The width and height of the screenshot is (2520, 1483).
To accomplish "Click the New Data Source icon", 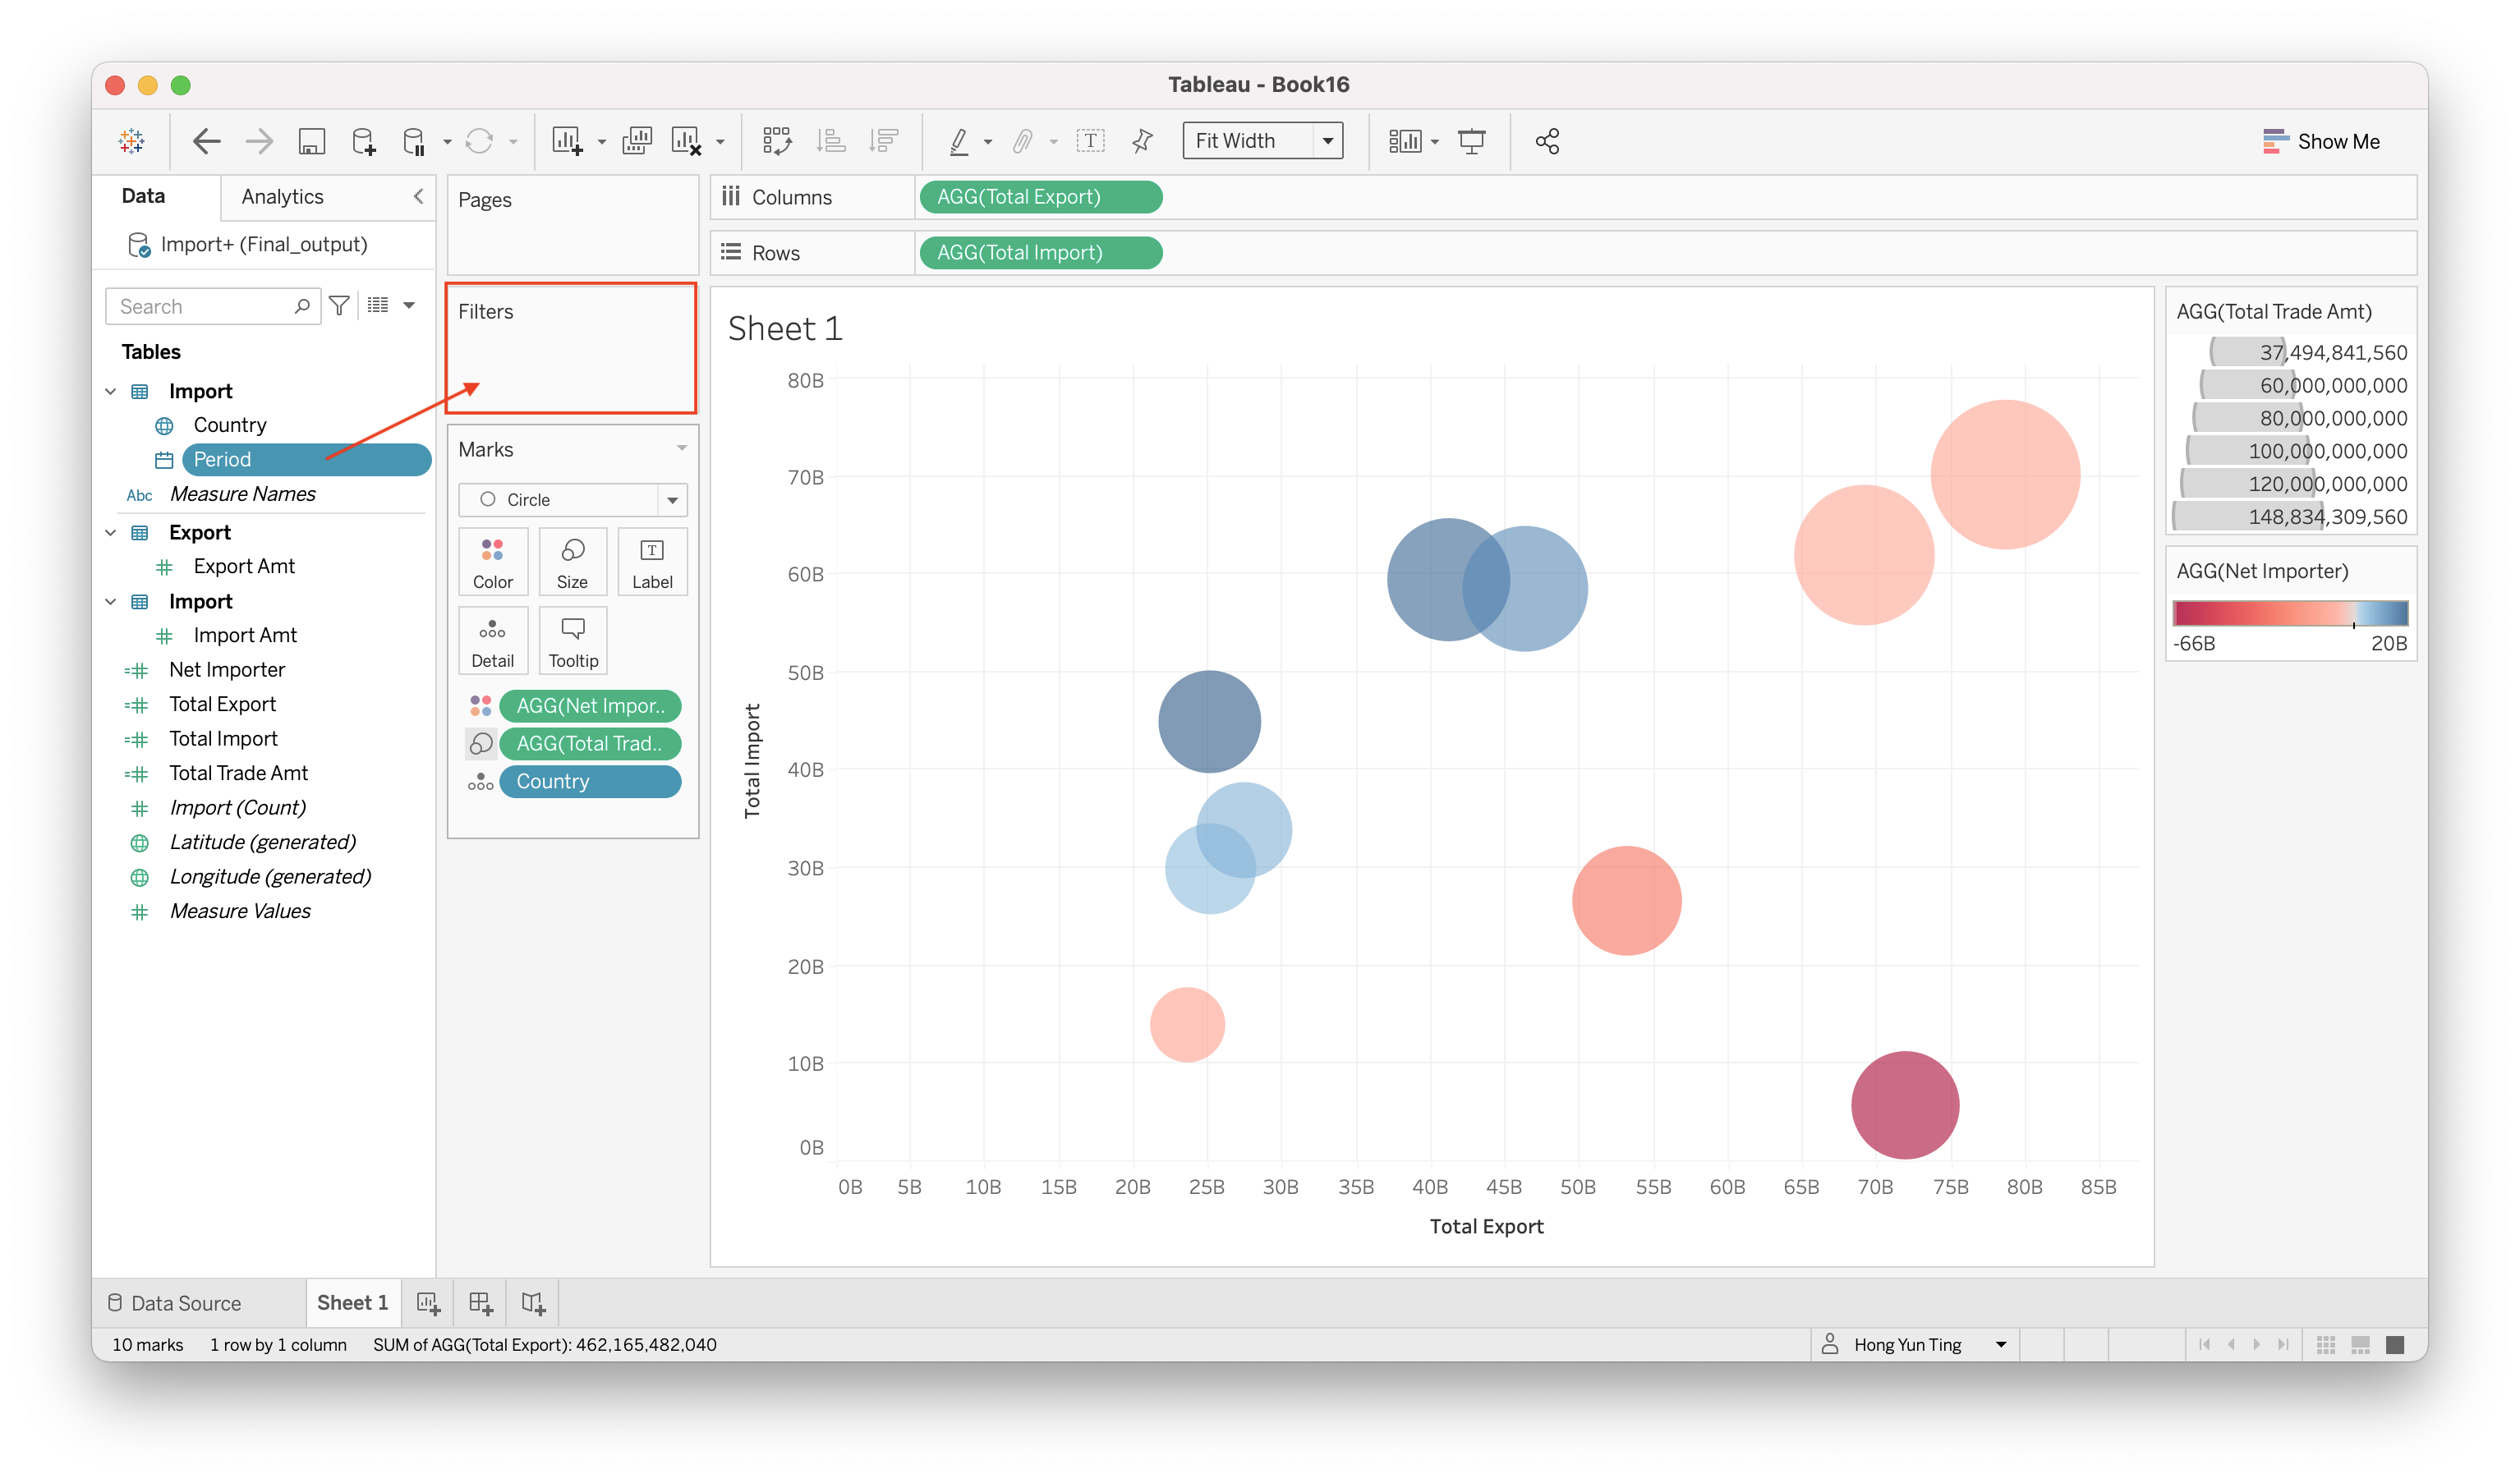I will pyautogui.click(x=363, y=141).
